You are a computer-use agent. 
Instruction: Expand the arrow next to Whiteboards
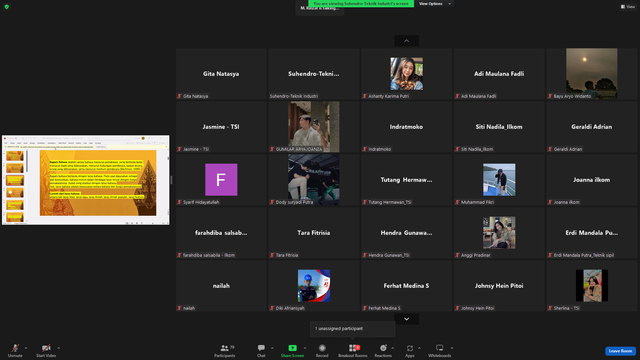[452, 348]
